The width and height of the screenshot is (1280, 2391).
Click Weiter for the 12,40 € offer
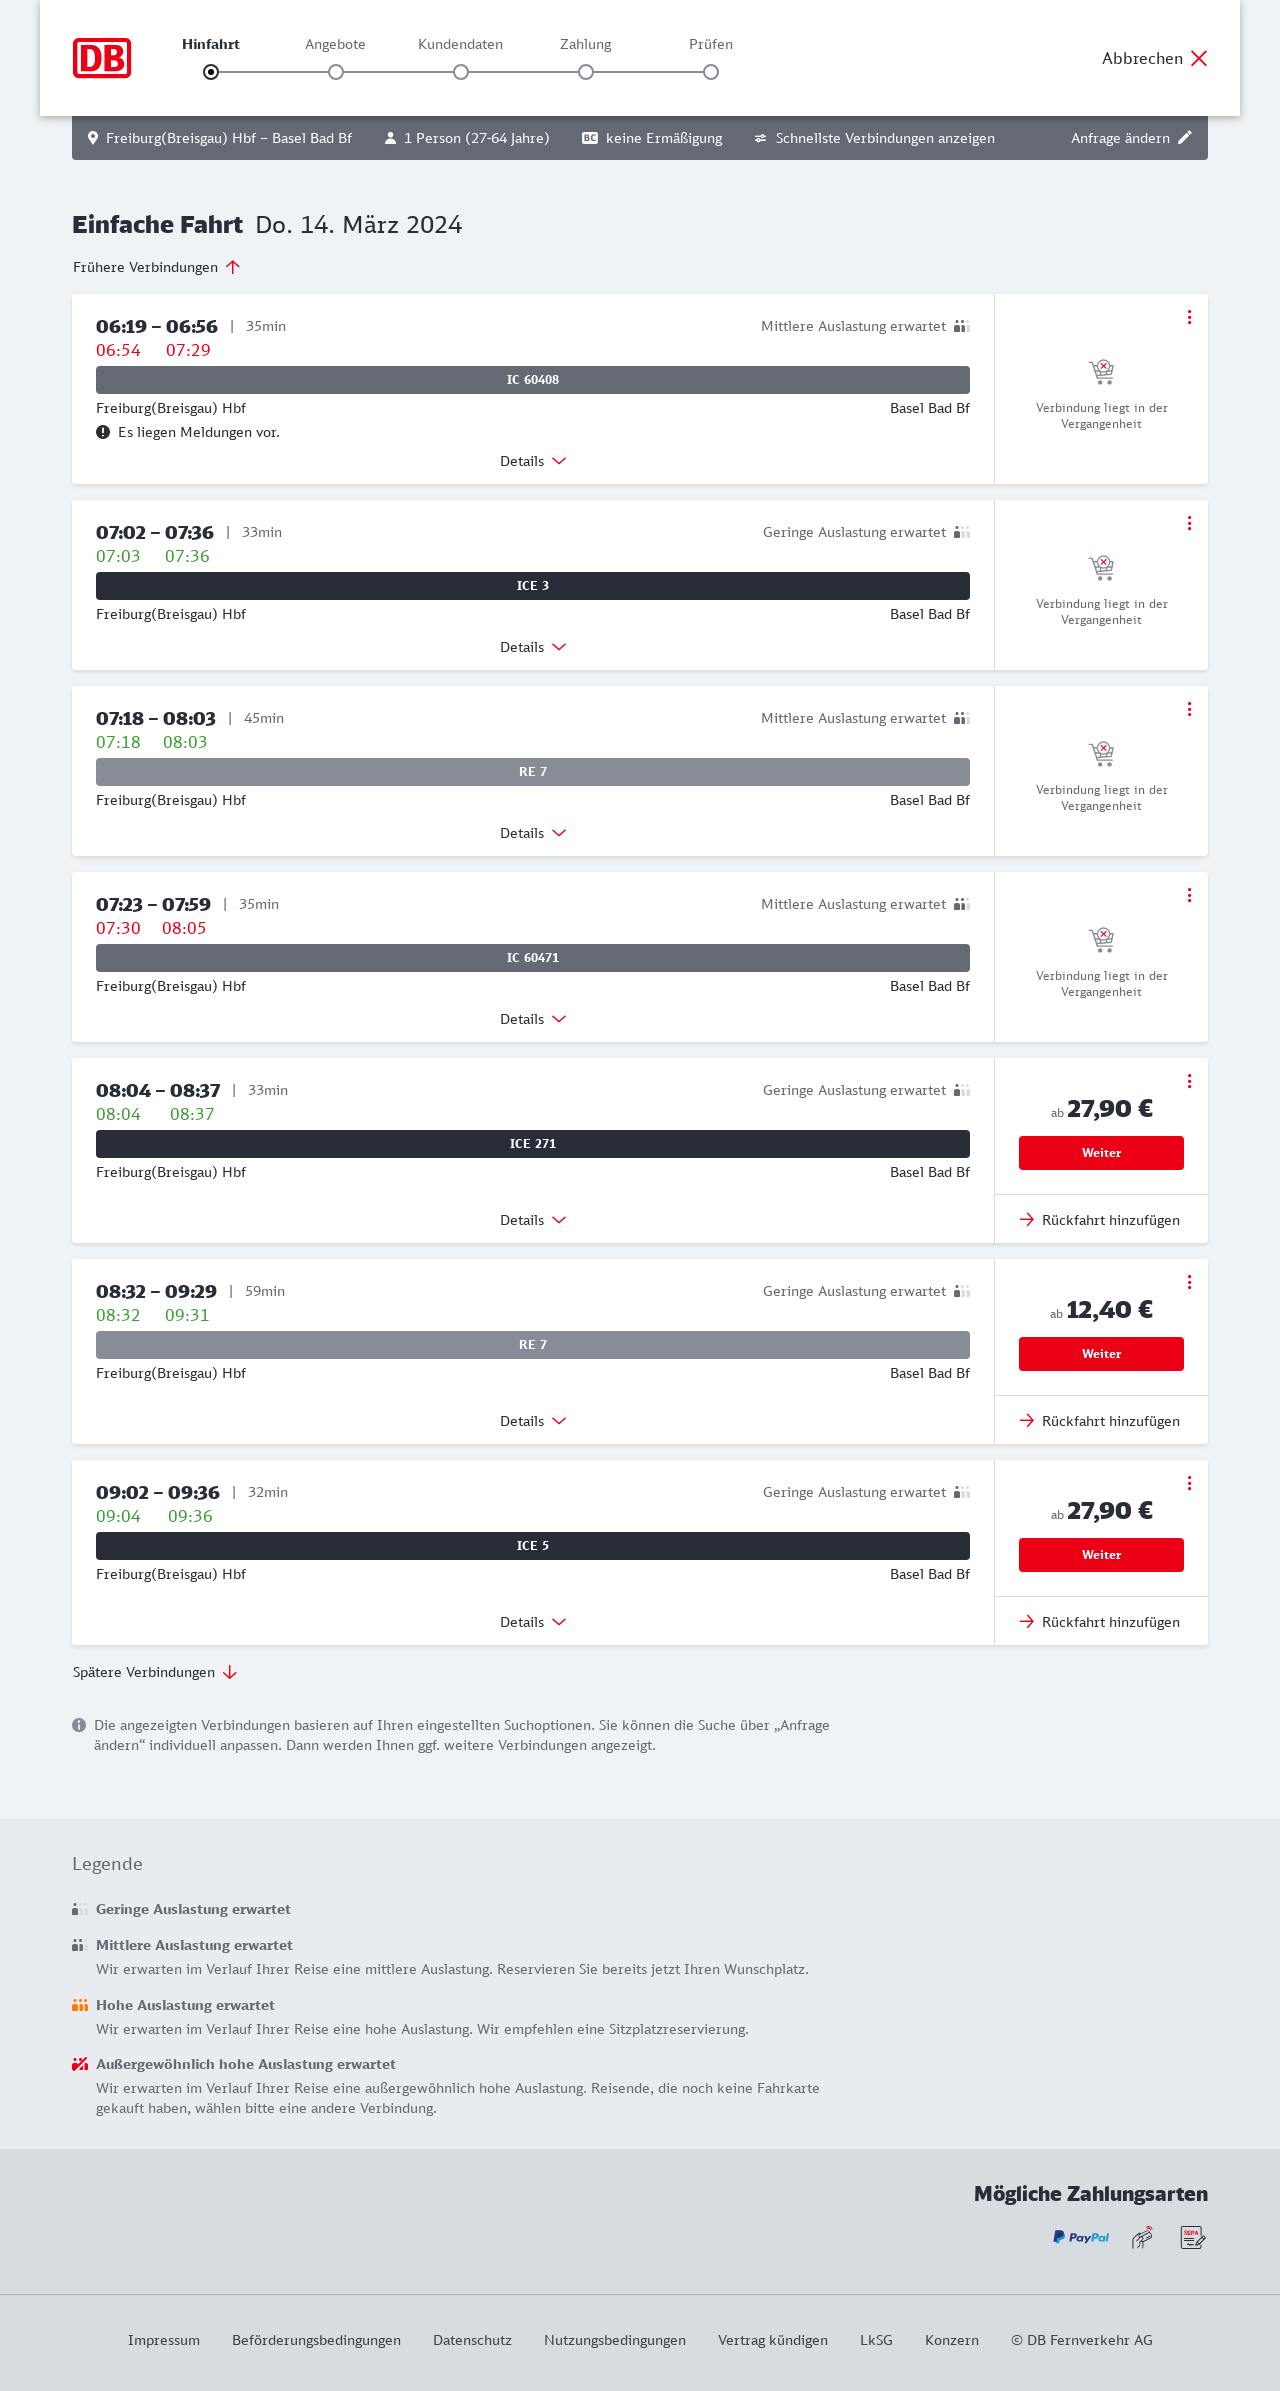click(1101, 1354)
